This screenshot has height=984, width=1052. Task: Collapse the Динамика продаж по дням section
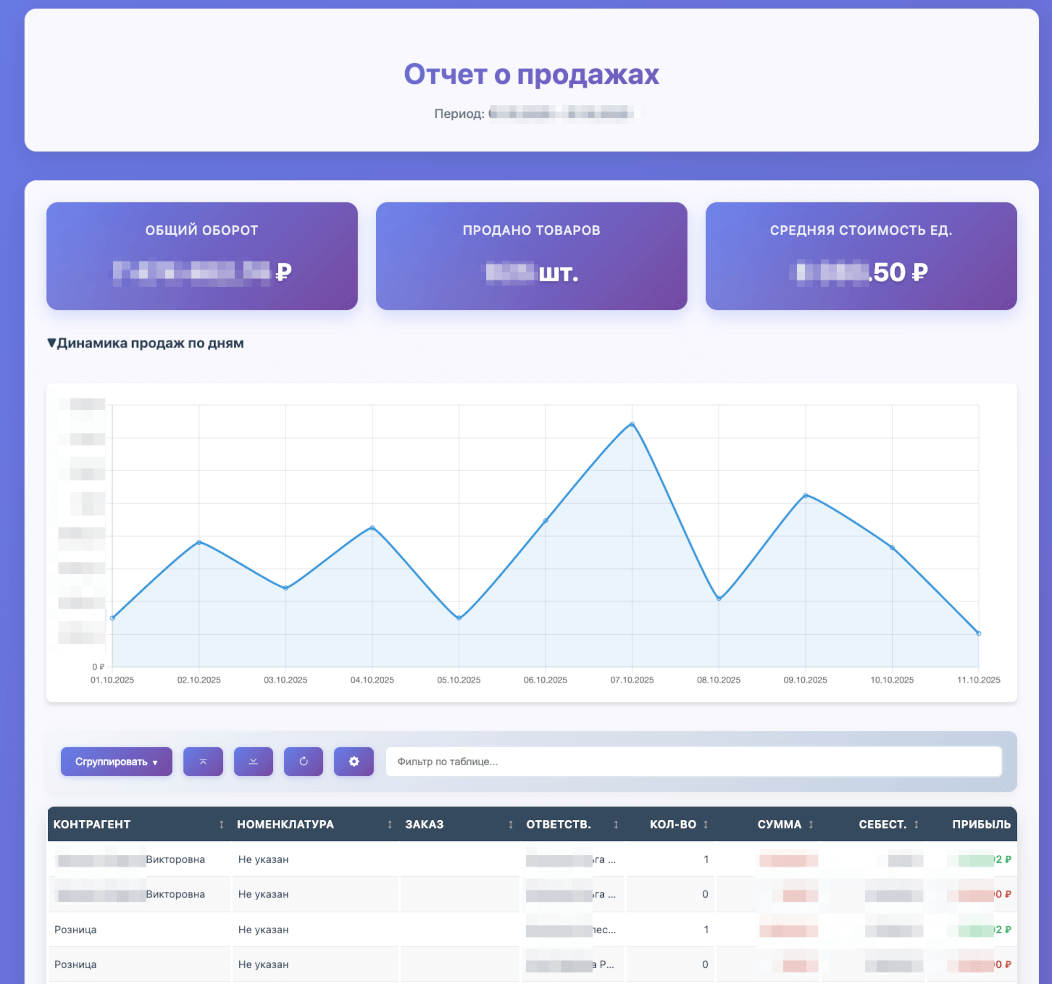coord(52,343)
